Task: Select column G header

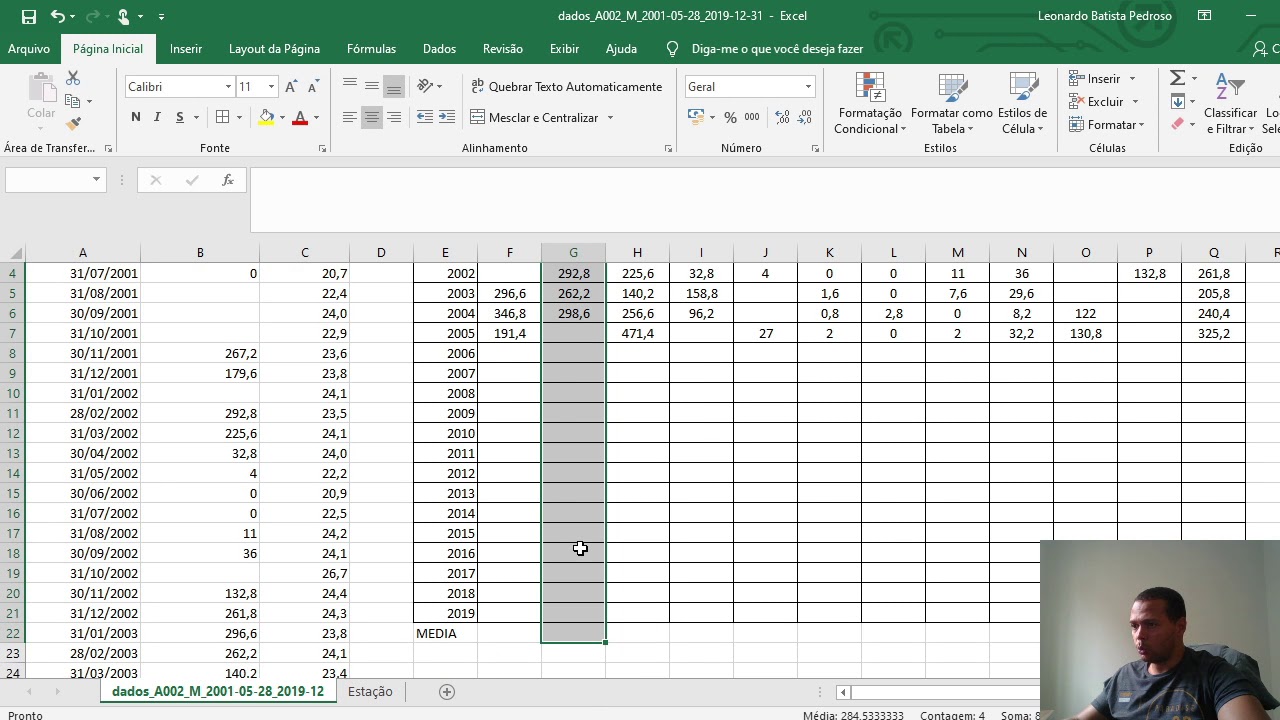Action: tap(573, 253)
